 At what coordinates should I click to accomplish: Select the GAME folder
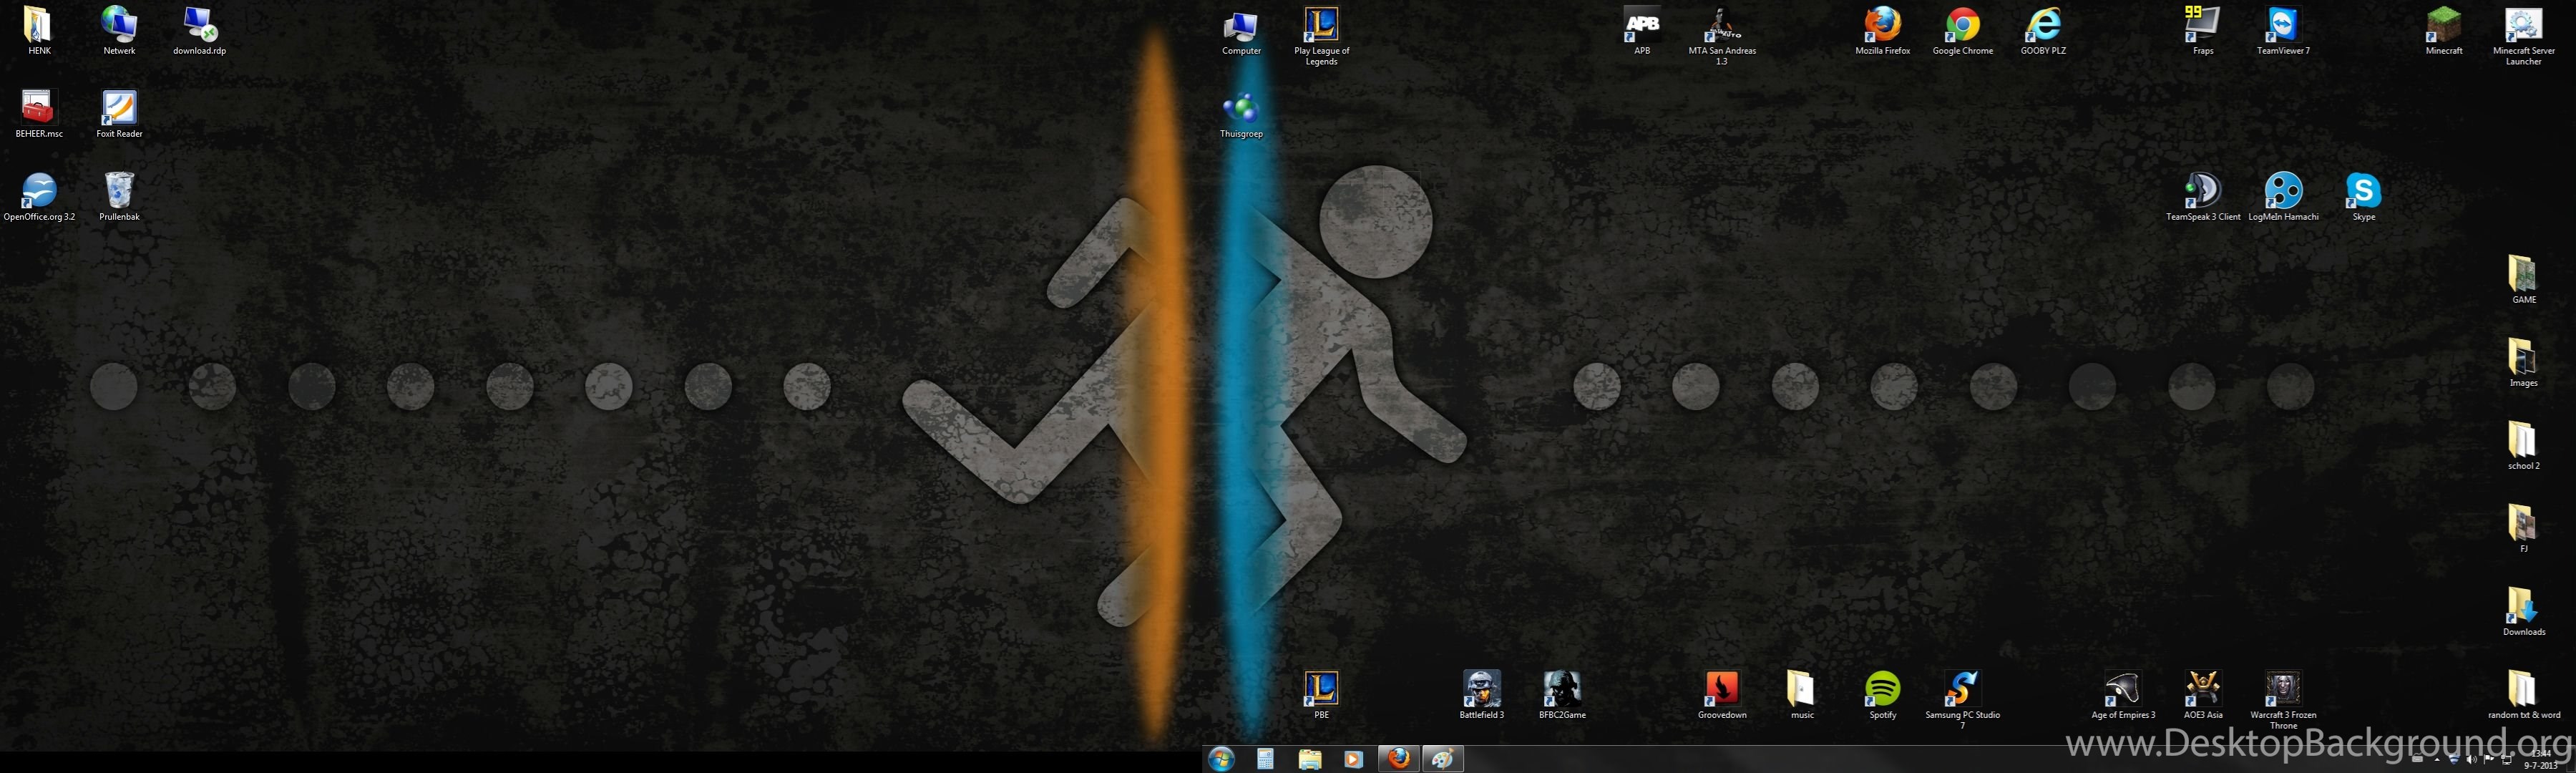2523,279
